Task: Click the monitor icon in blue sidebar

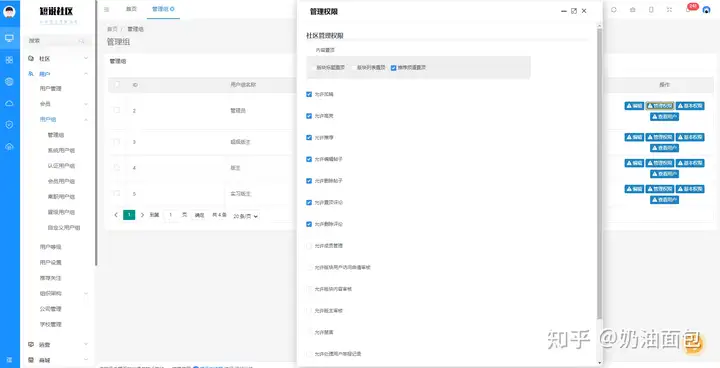Action: (9, 38)
